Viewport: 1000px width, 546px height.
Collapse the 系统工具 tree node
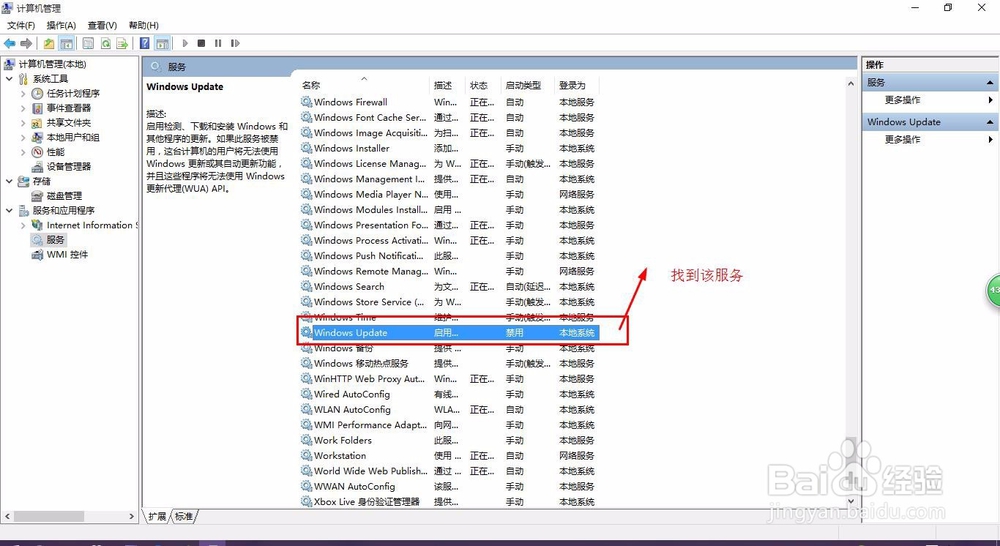(9, 79)
